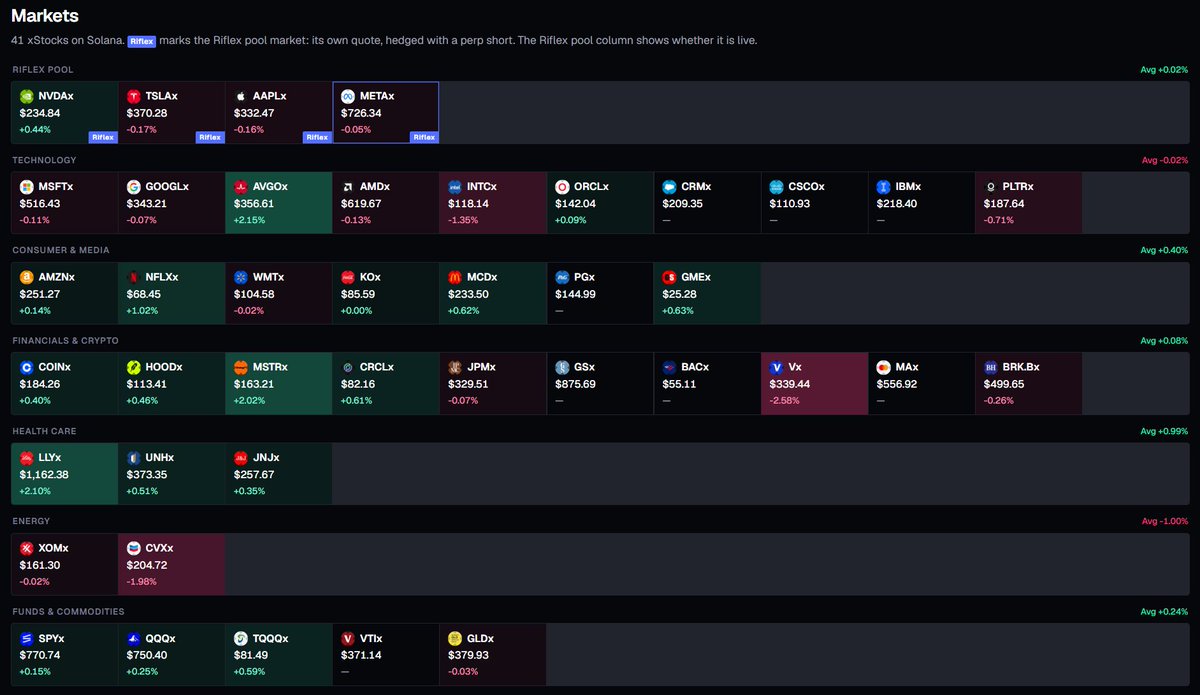
Task: Click the NFLXx Netflix logo icon
Action: [x=133, y=277]
